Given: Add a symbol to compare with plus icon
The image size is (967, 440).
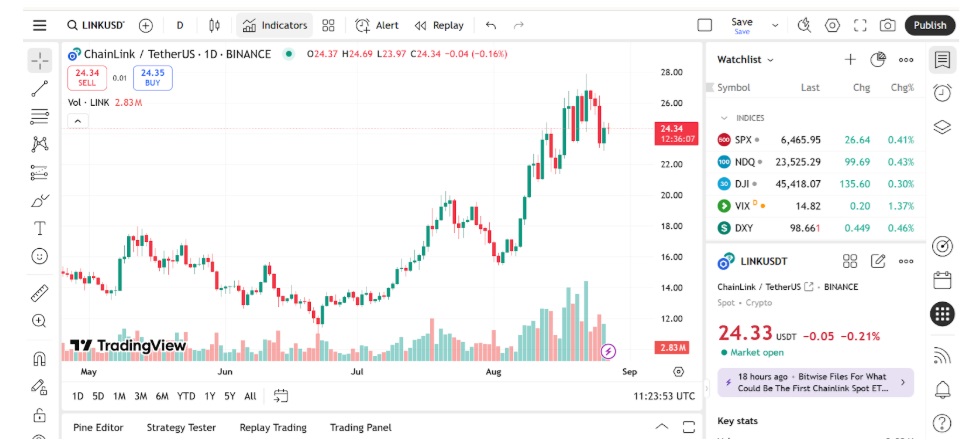Looking at the screenshot, I should tap(146, 25).
